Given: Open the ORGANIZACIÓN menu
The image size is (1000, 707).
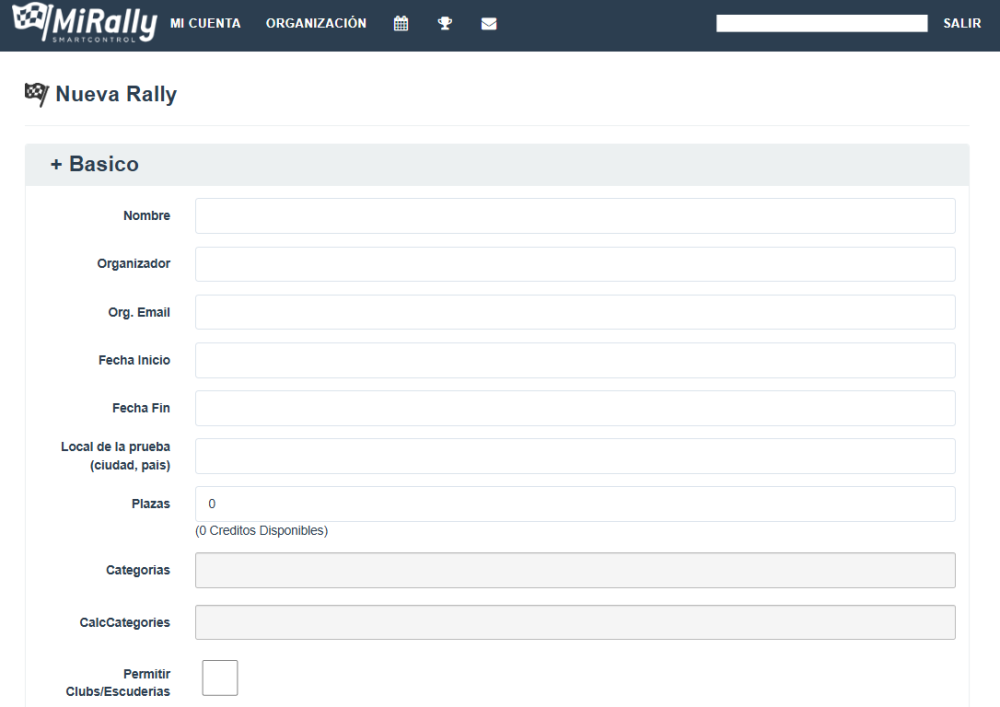Looking at the screenshot, I should coord(316,24).
